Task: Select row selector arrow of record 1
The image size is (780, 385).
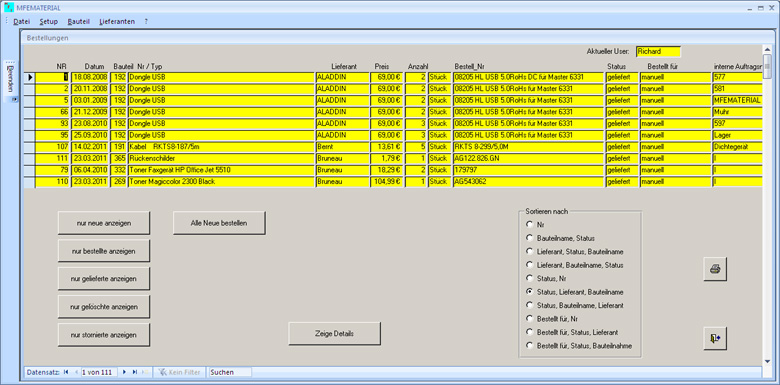Action: 30,77
